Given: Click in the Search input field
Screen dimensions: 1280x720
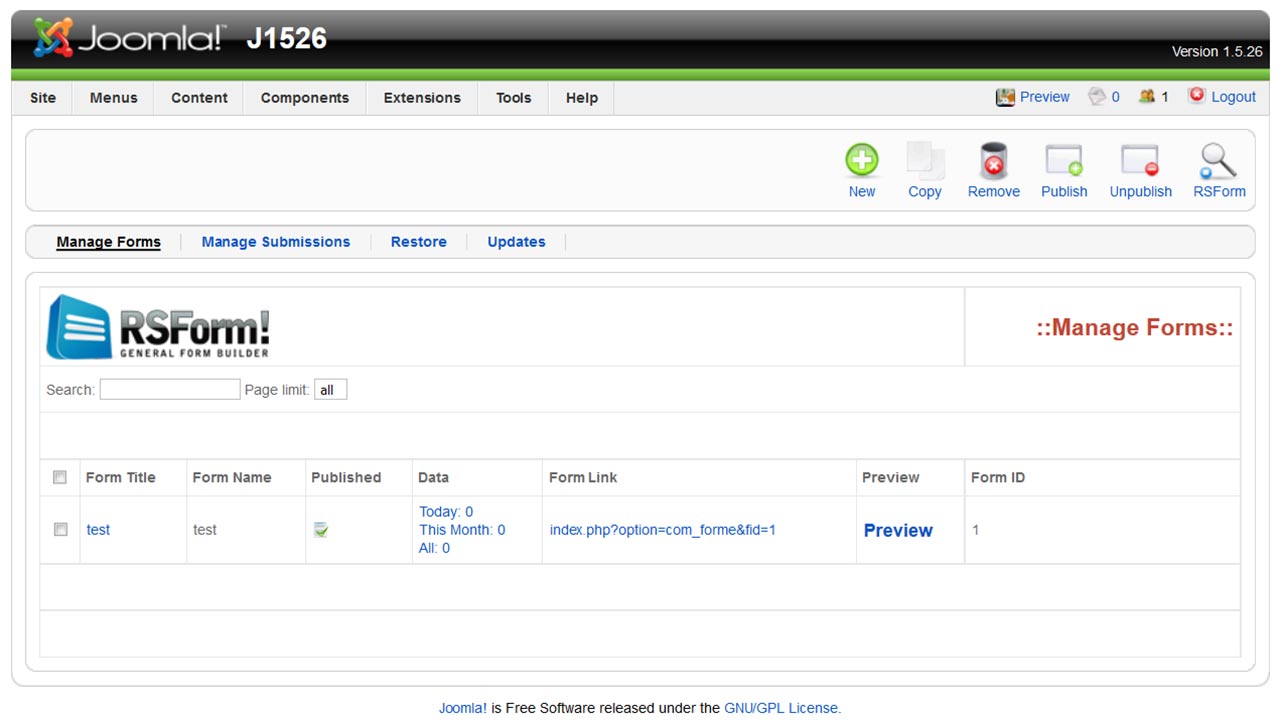Looking at the screenshot, I should tap(170, 390).
